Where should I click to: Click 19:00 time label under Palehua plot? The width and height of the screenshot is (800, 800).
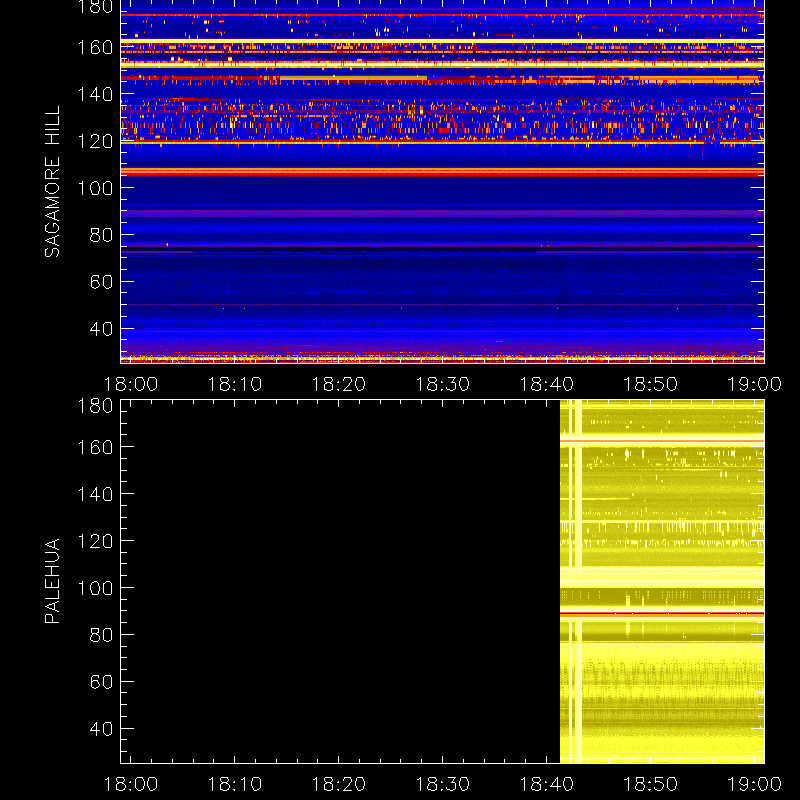pyautogui.click(x=754, y=784)
